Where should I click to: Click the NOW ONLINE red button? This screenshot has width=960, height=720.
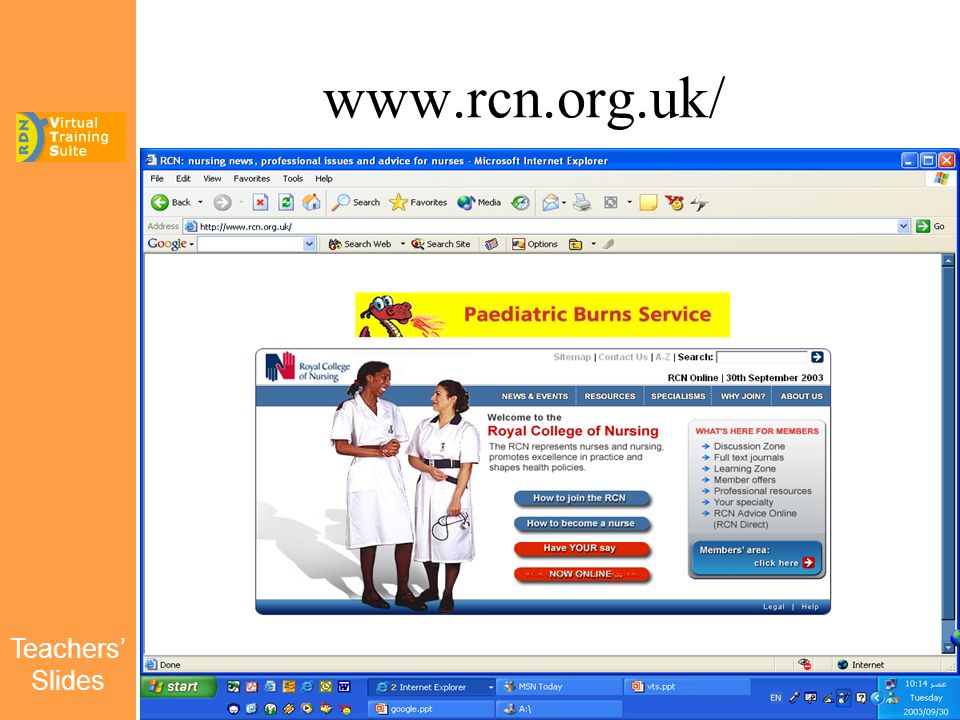pyautogui.click(x=580, y=574)
